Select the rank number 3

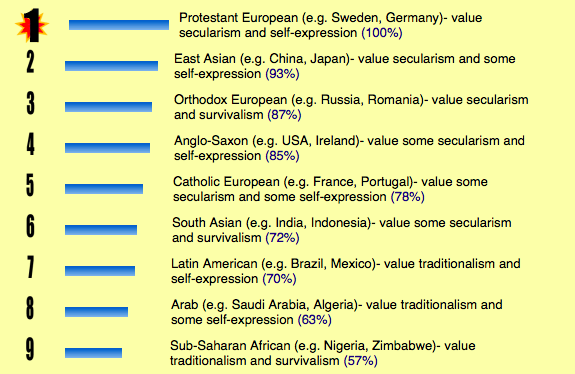pyautogui.click(x=30, y=103)
